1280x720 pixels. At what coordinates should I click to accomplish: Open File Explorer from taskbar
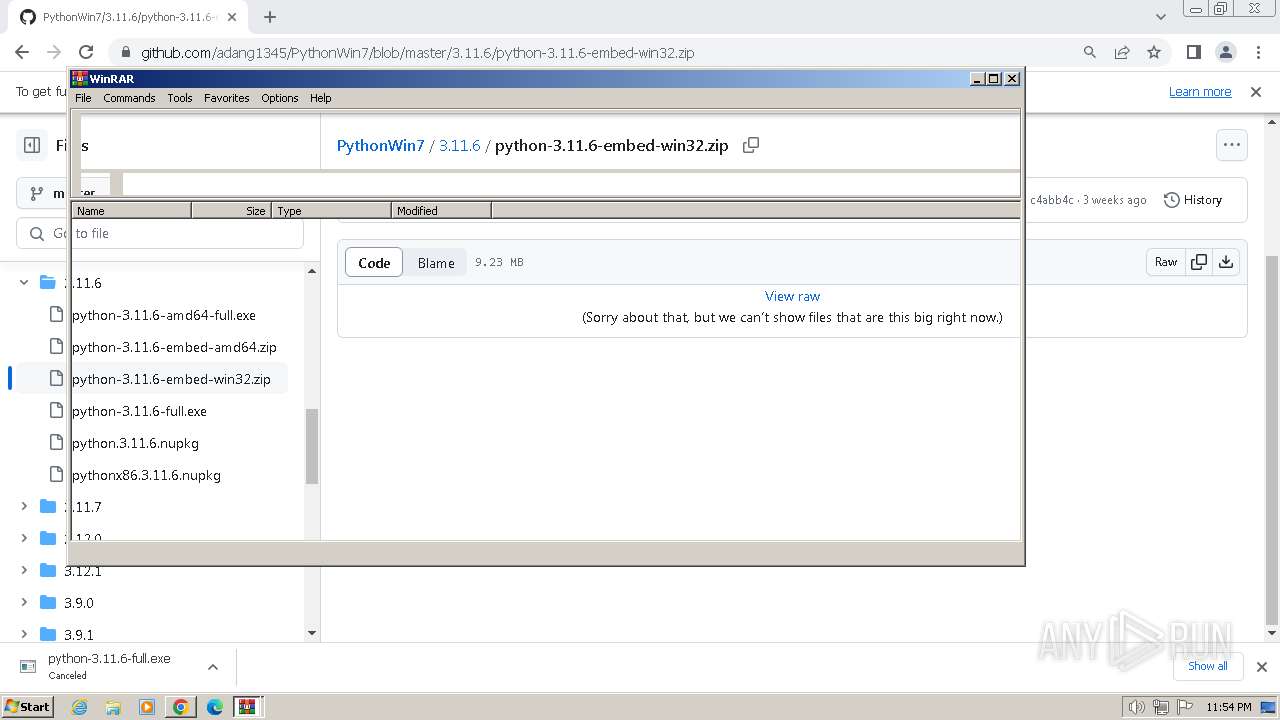coord(113,707)
